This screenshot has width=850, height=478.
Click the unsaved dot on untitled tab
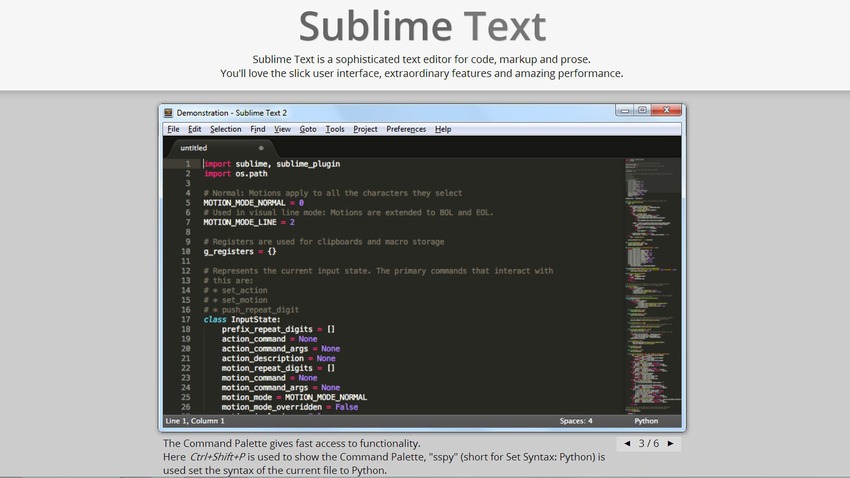[x=261, y=148]
